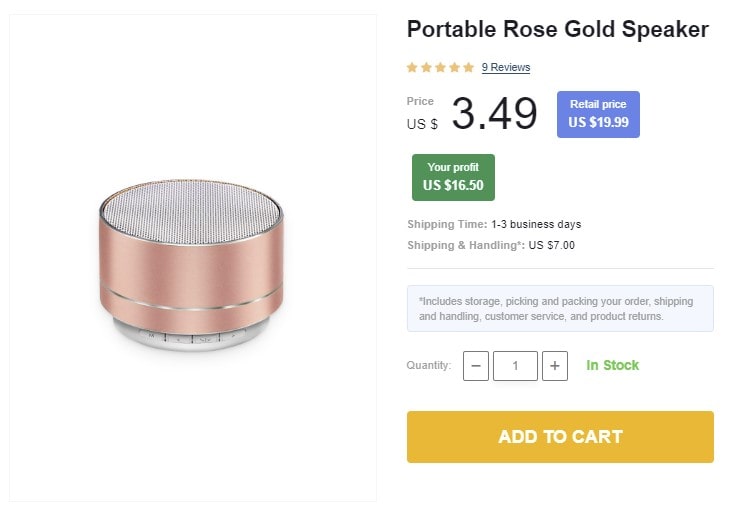Click the Portable Rose Gold Speaker title
The width and height of the screenshot is (748, 506).
click(557, 30)
